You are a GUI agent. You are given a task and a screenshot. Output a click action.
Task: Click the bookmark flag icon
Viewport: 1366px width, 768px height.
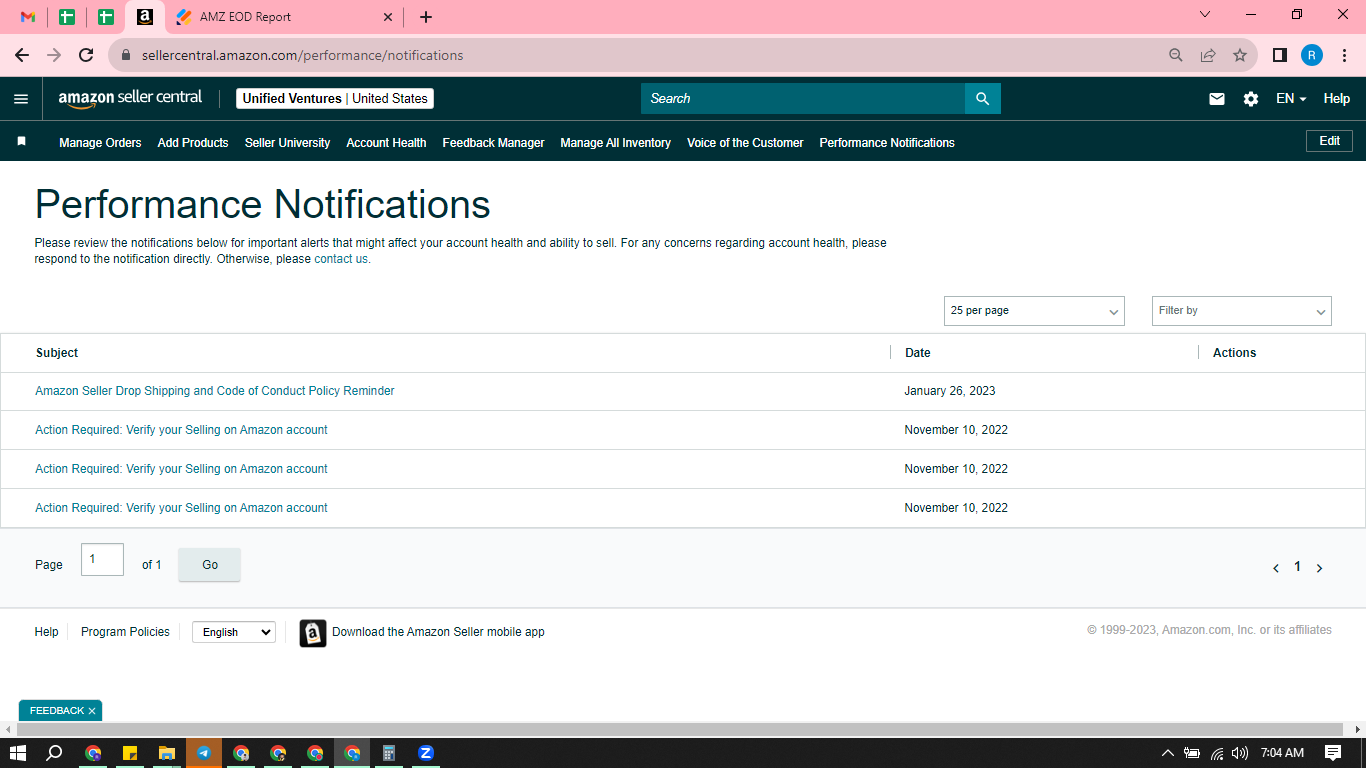point(21,142)
